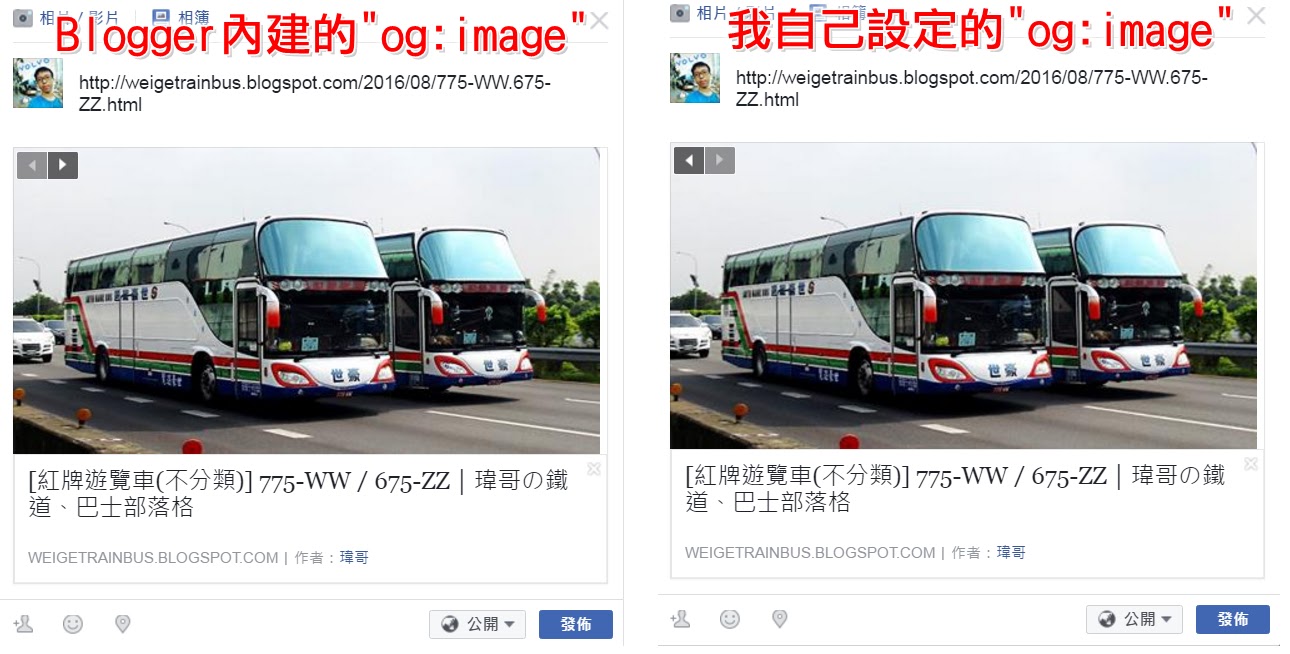
Task: Show the next thumbnail in the left preview
Action: click(63, 165)
